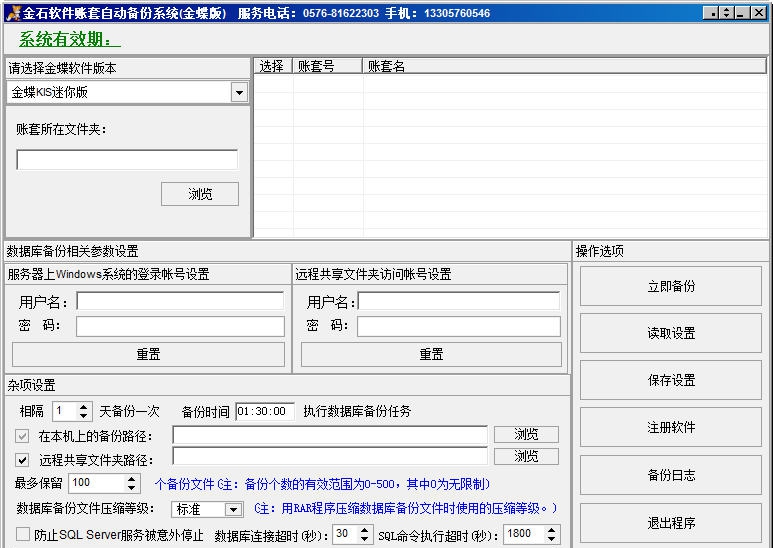Increase the backup interval days by one

click(x=84, y=407)
